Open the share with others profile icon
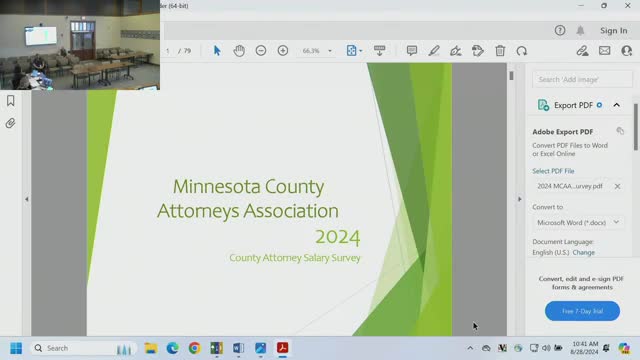This screenshot has height=360, width=640. 627,51
